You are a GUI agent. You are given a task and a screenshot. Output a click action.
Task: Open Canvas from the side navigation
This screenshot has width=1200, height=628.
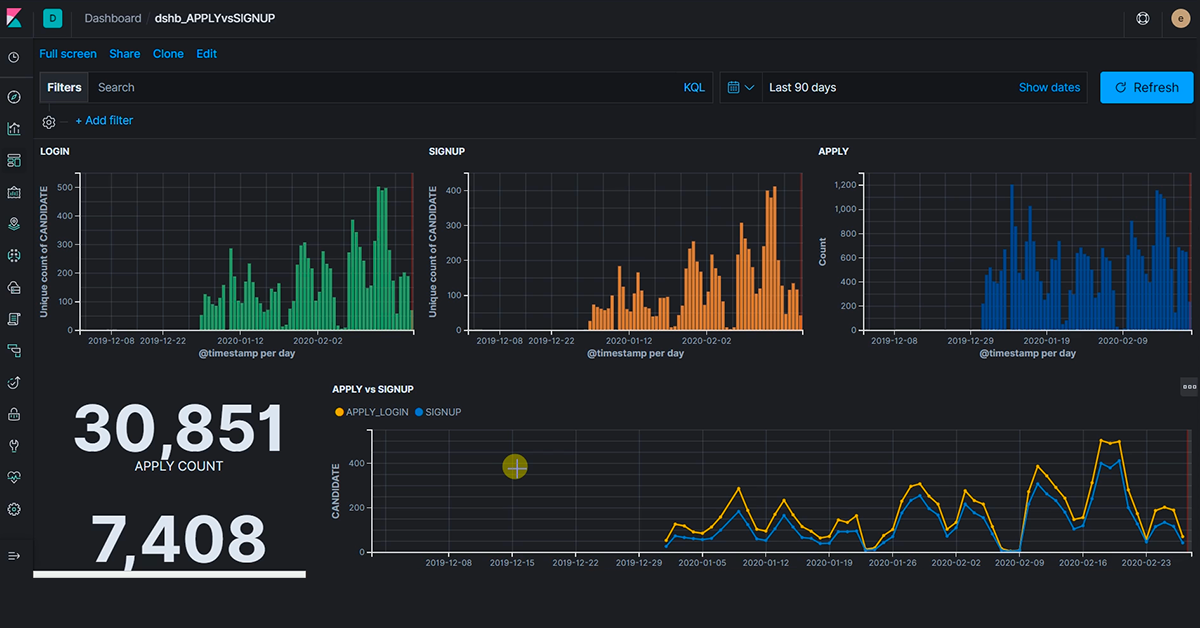pyautogui.click(x=14, y=192)
